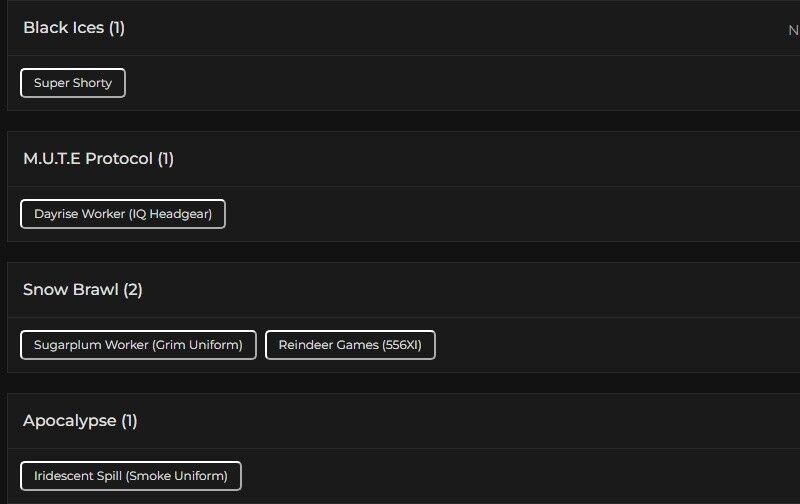Screen dimensions: 800x504
Task: Click the (1) count beside Apocalypse
Action: pos(129,421)
